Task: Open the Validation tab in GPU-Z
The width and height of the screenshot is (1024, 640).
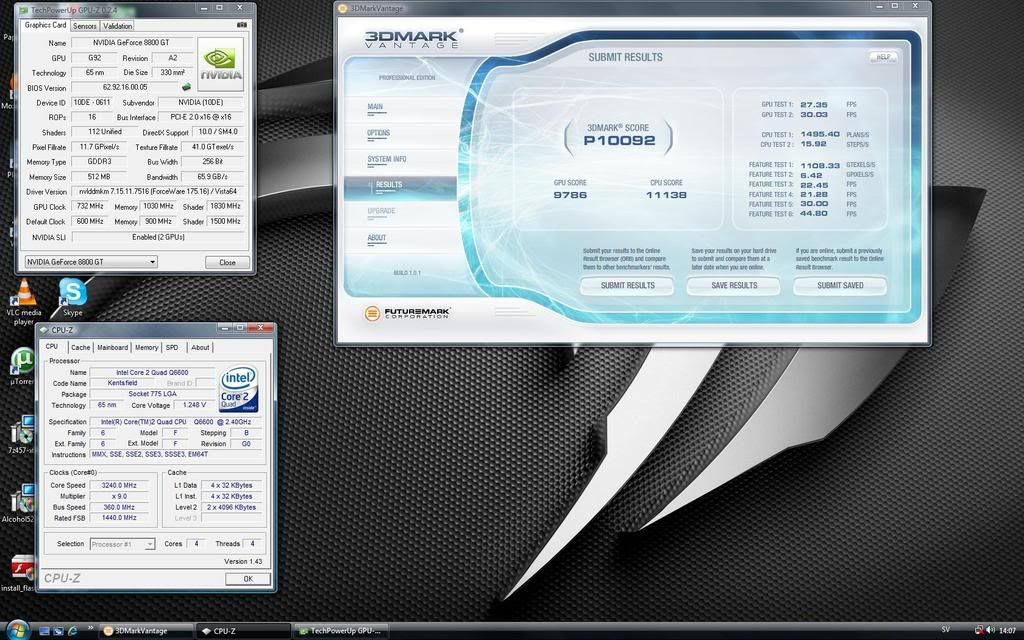Action: point(117,26)
